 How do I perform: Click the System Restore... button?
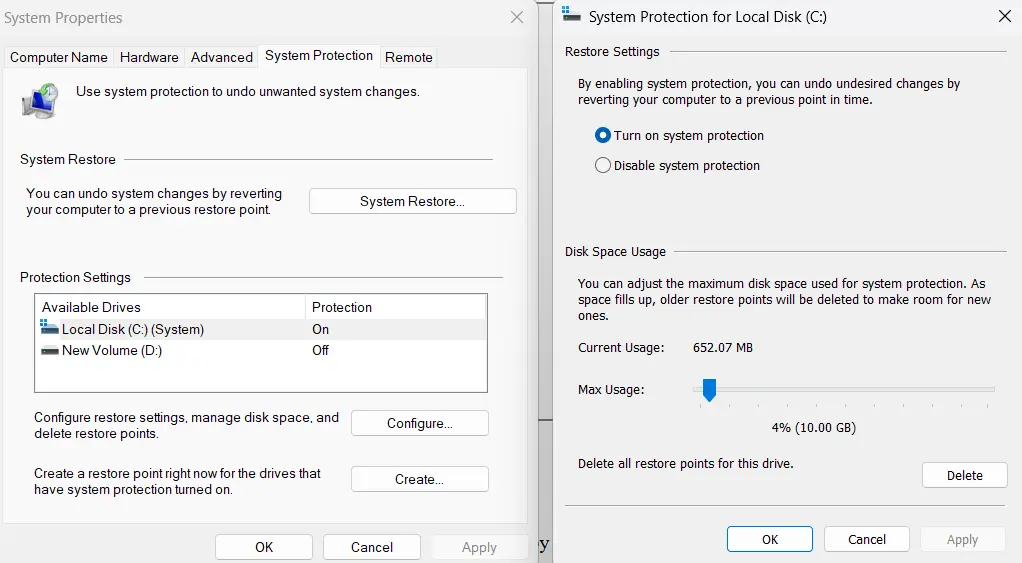click(413, 201)
